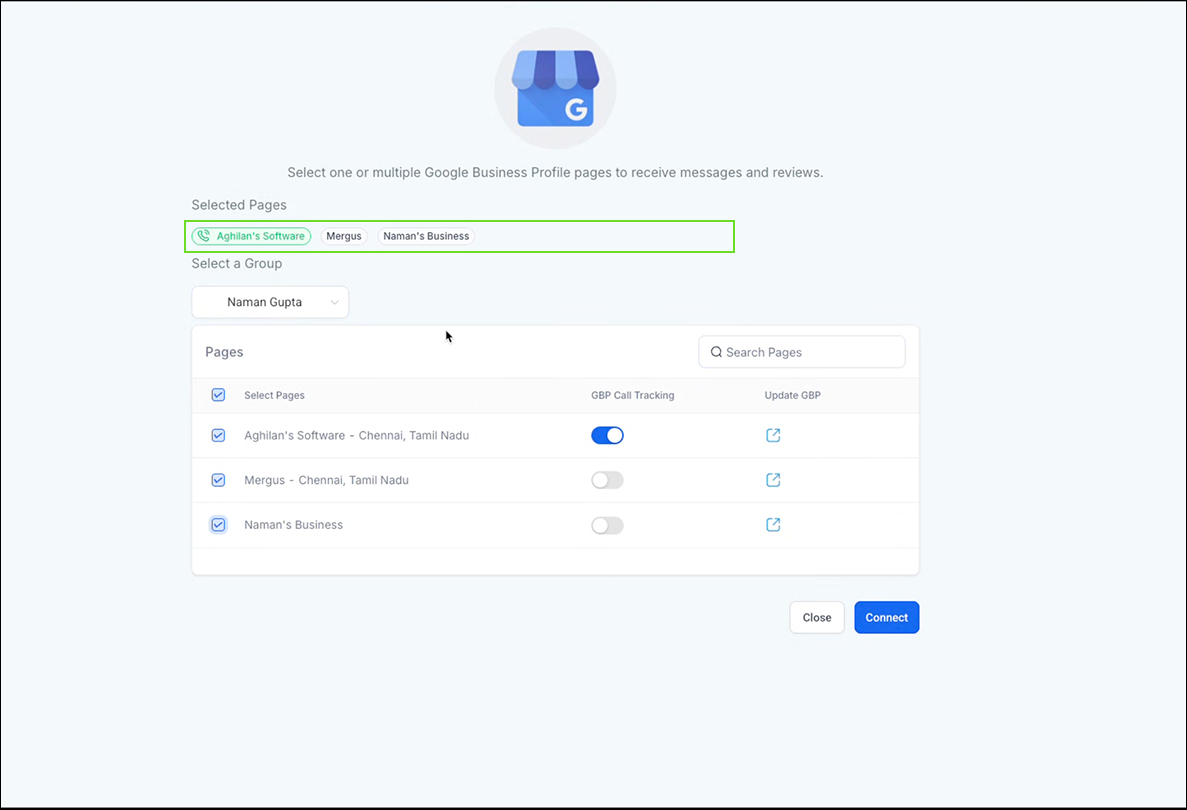Image resolution: width=1187 pixels, height=810 pixels.
Task: Click Naman's Business chip in Selected Pages
Action: tap(426, 236)
